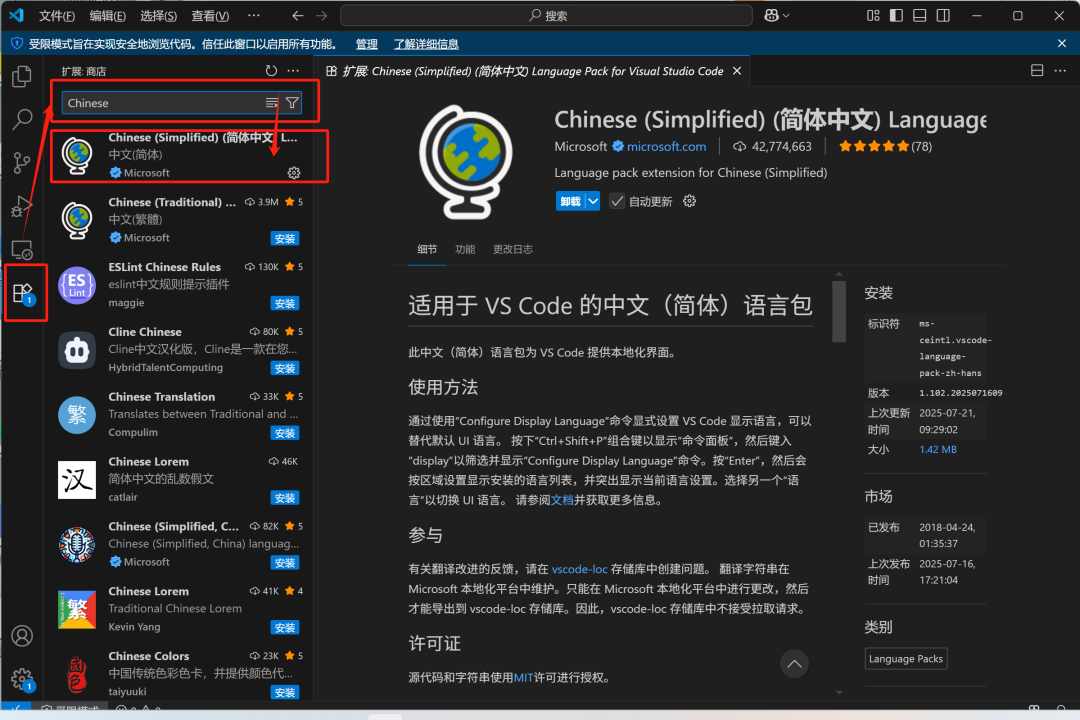Open Copilot chat menu in title bar

pyautogui.click(x=776, y=15)
